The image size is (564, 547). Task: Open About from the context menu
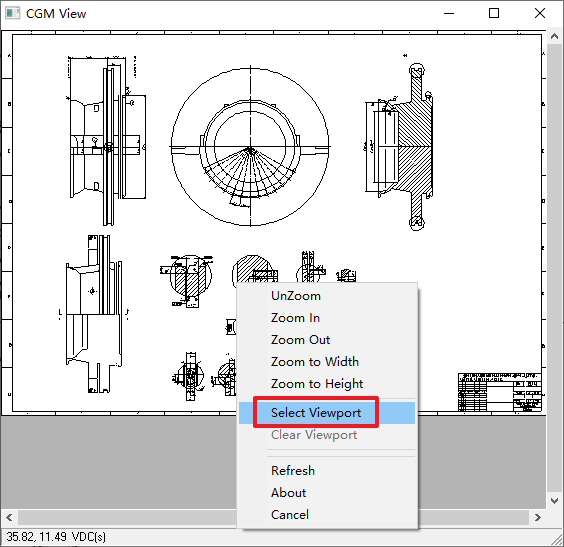click(327, 493)
